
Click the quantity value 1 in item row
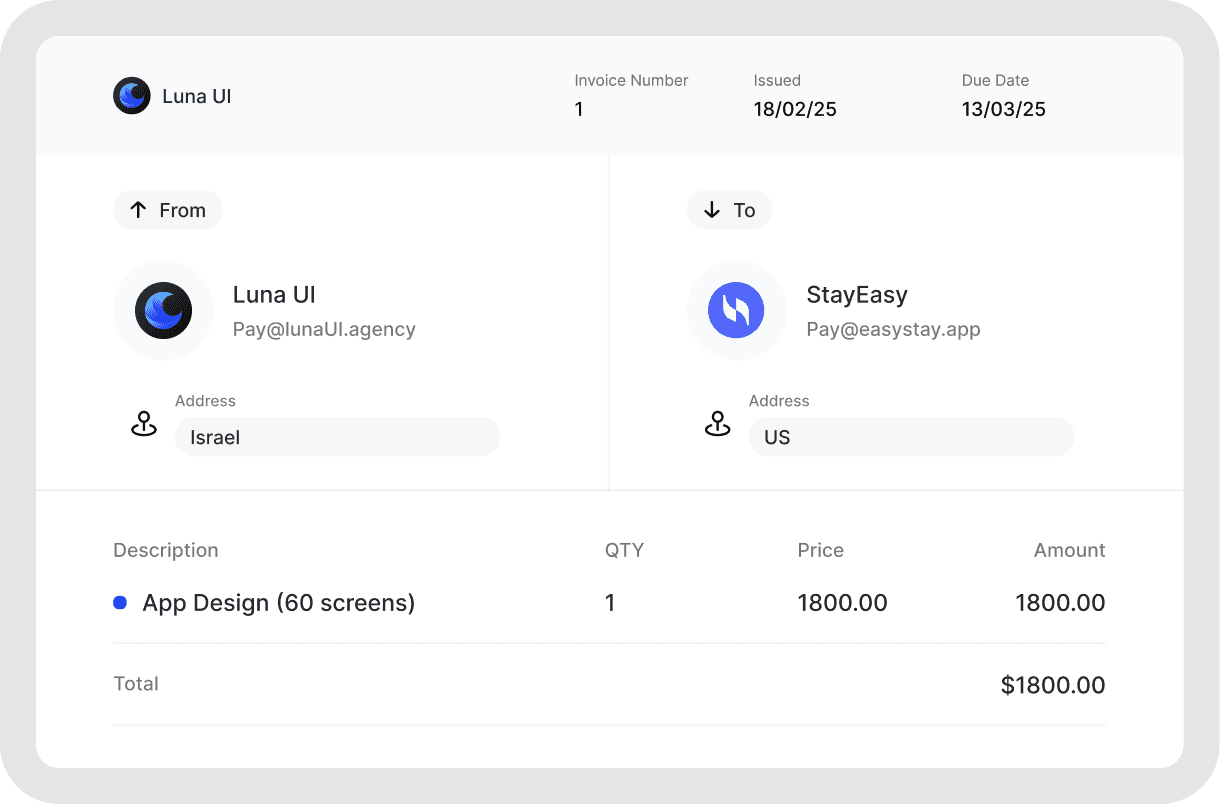click(x=610, y=603)
